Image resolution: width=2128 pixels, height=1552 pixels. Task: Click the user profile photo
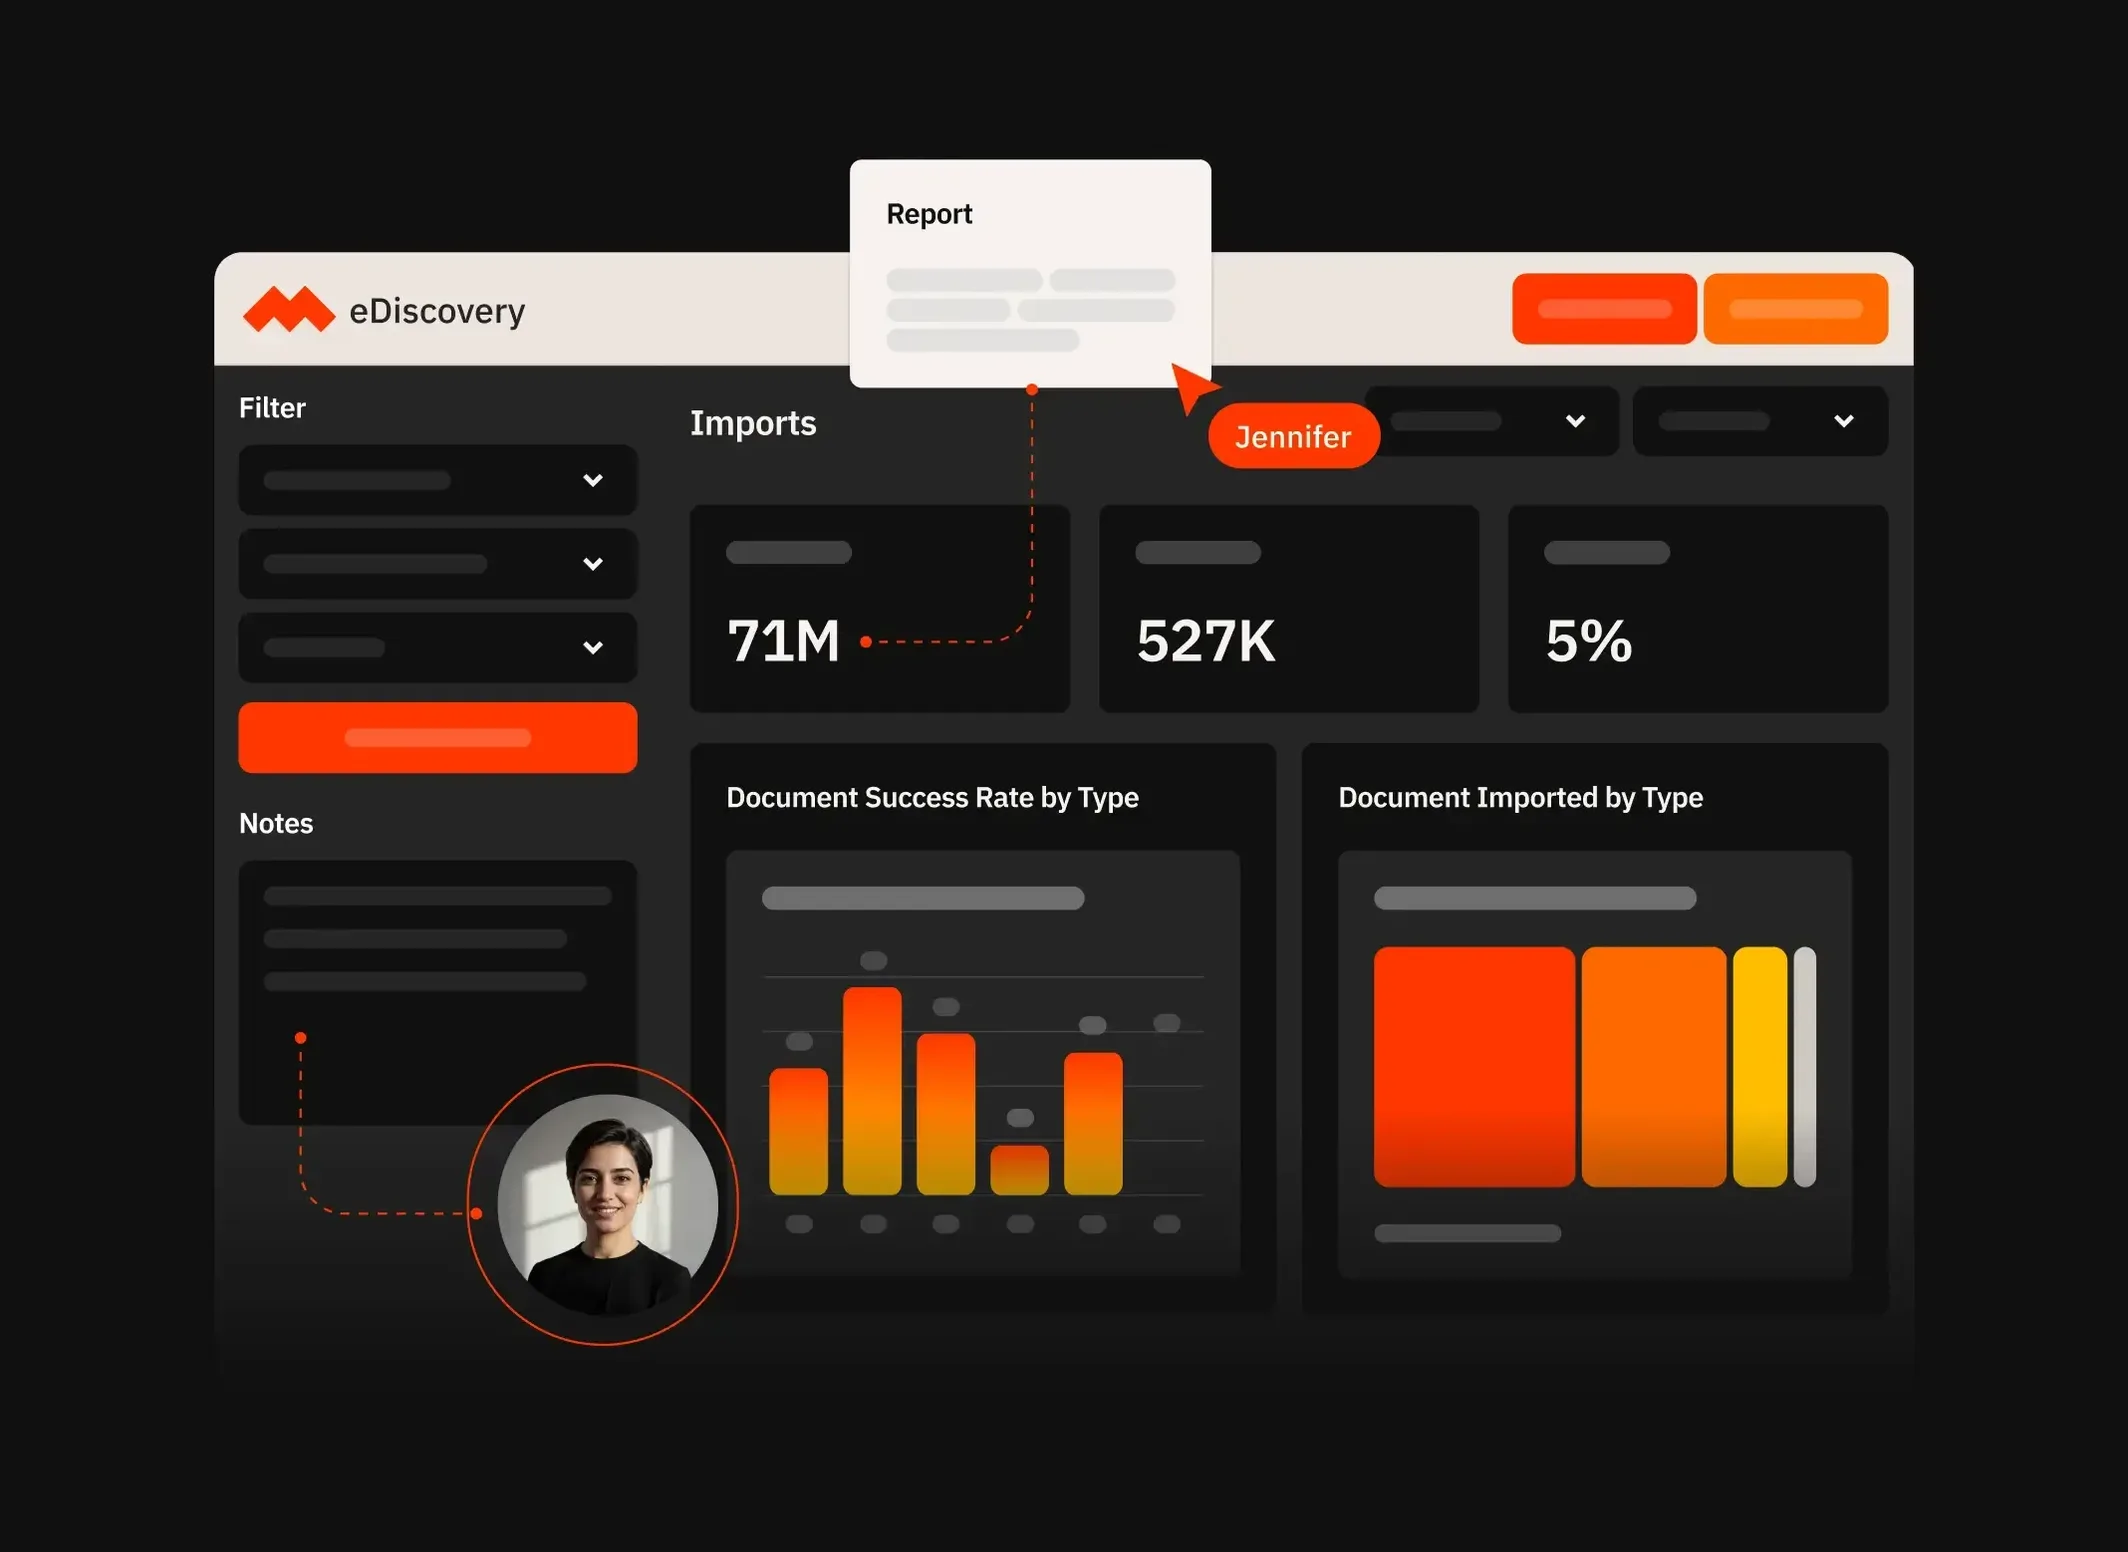[607, 1204]
